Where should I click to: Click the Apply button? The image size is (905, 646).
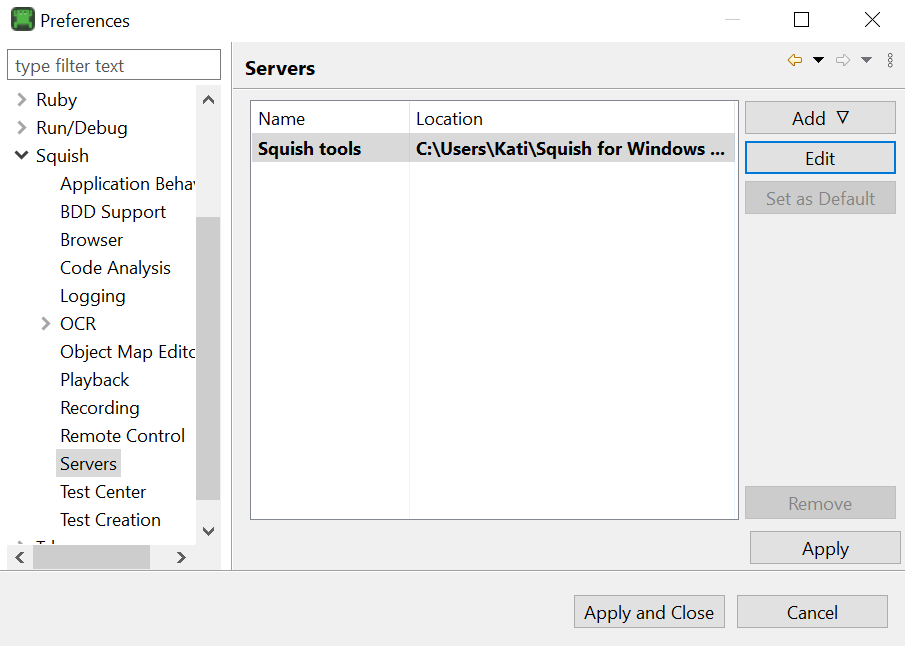[825, 548]
